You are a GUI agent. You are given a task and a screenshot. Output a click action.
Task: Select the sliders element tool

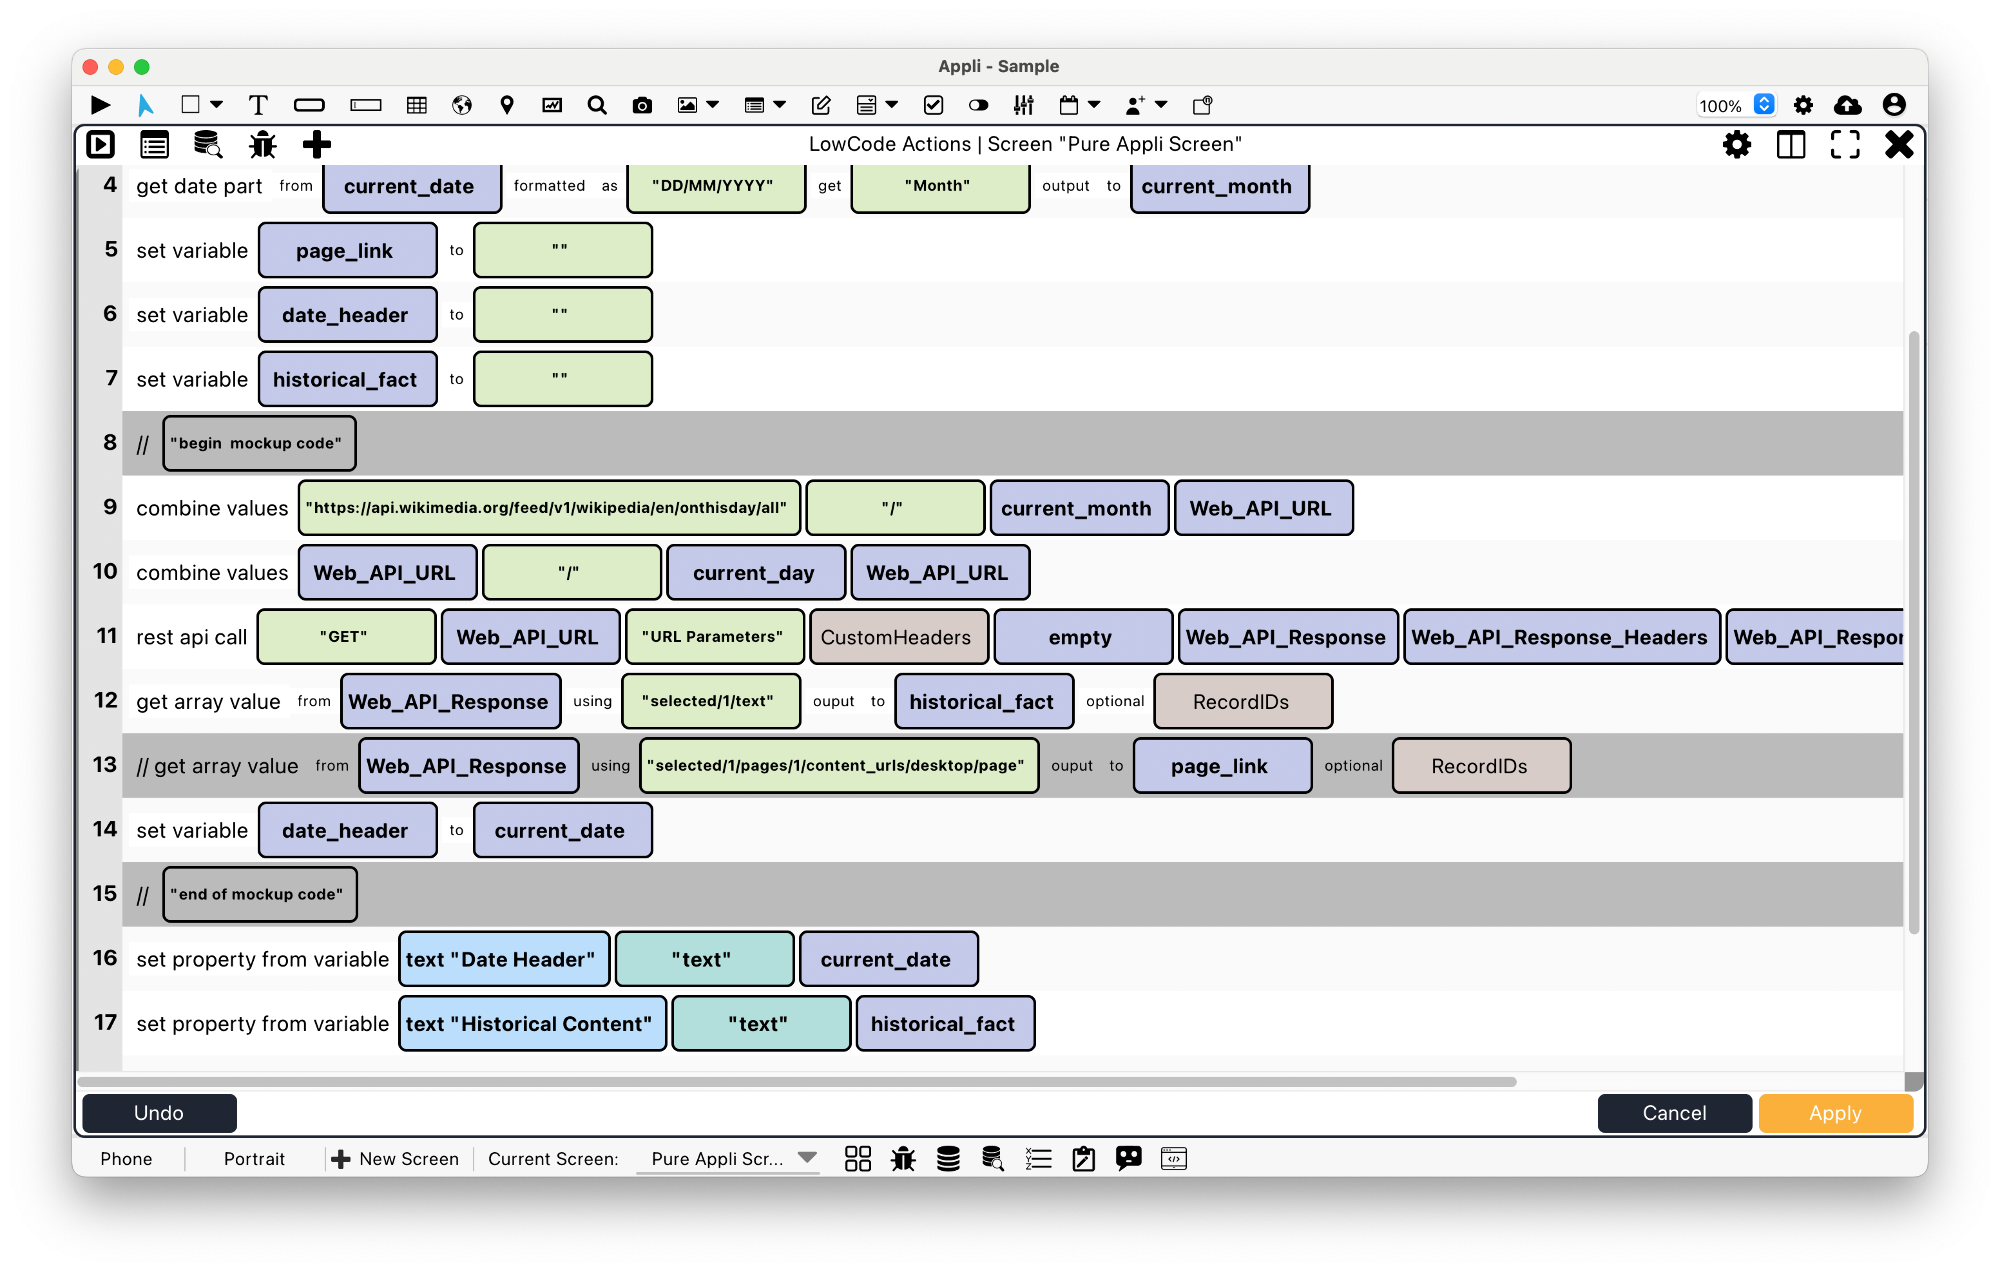tap(1024, 105)
